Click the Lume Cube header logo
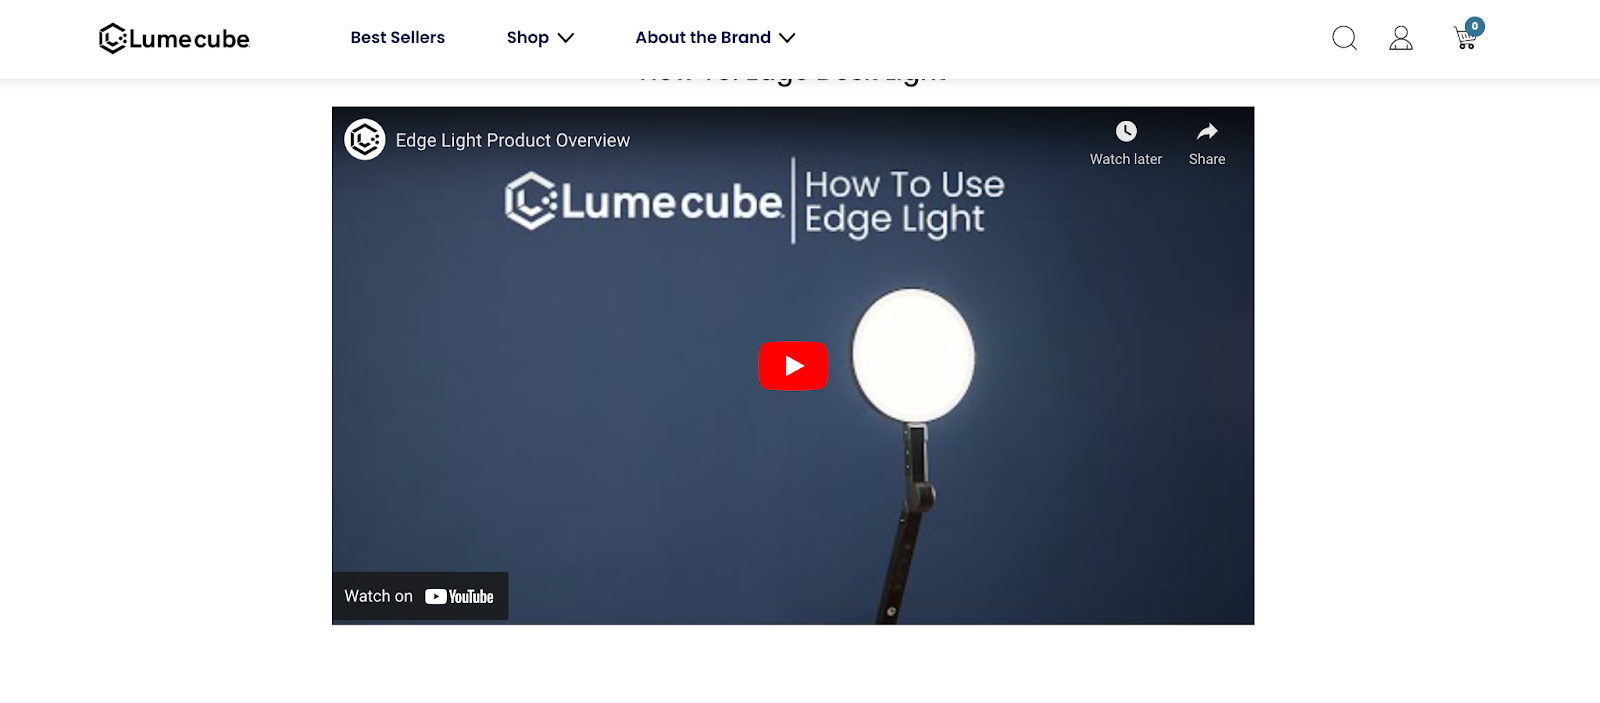 tap(174, 38)
